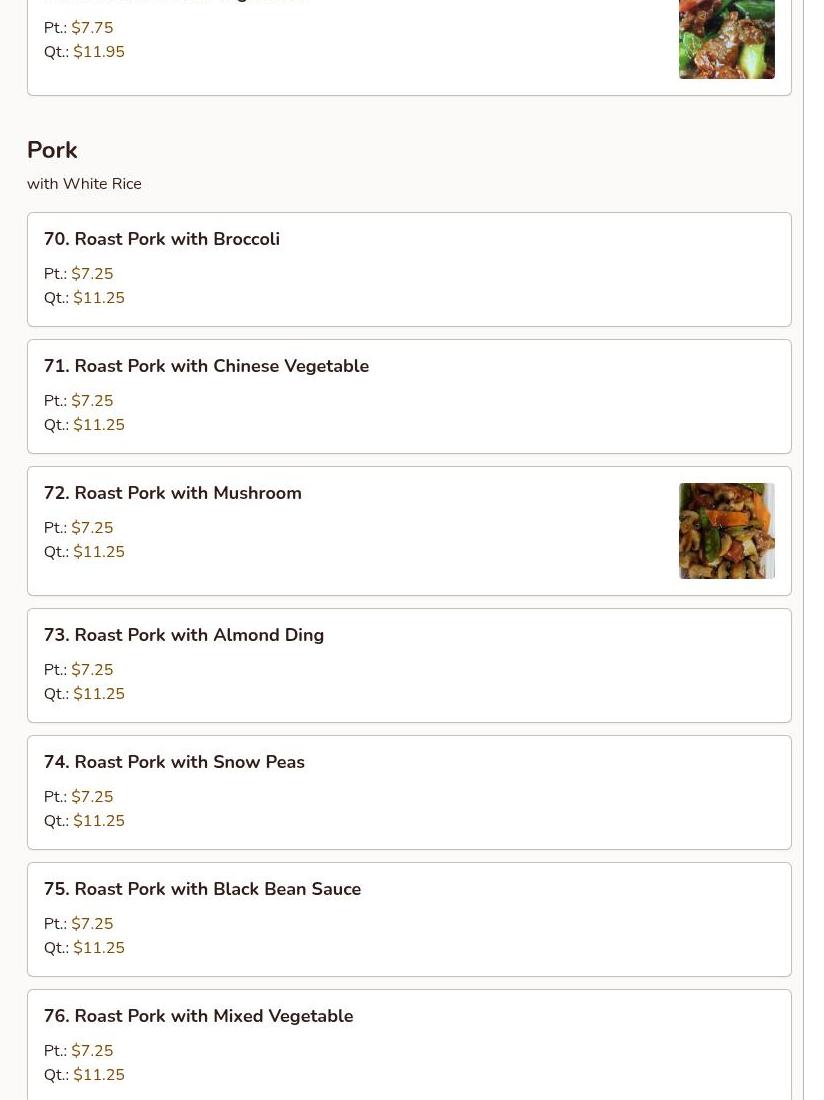Click the "with White Rice" subtitle
The height and width of the screenshot is (1100, 824).
click(84, 184)
